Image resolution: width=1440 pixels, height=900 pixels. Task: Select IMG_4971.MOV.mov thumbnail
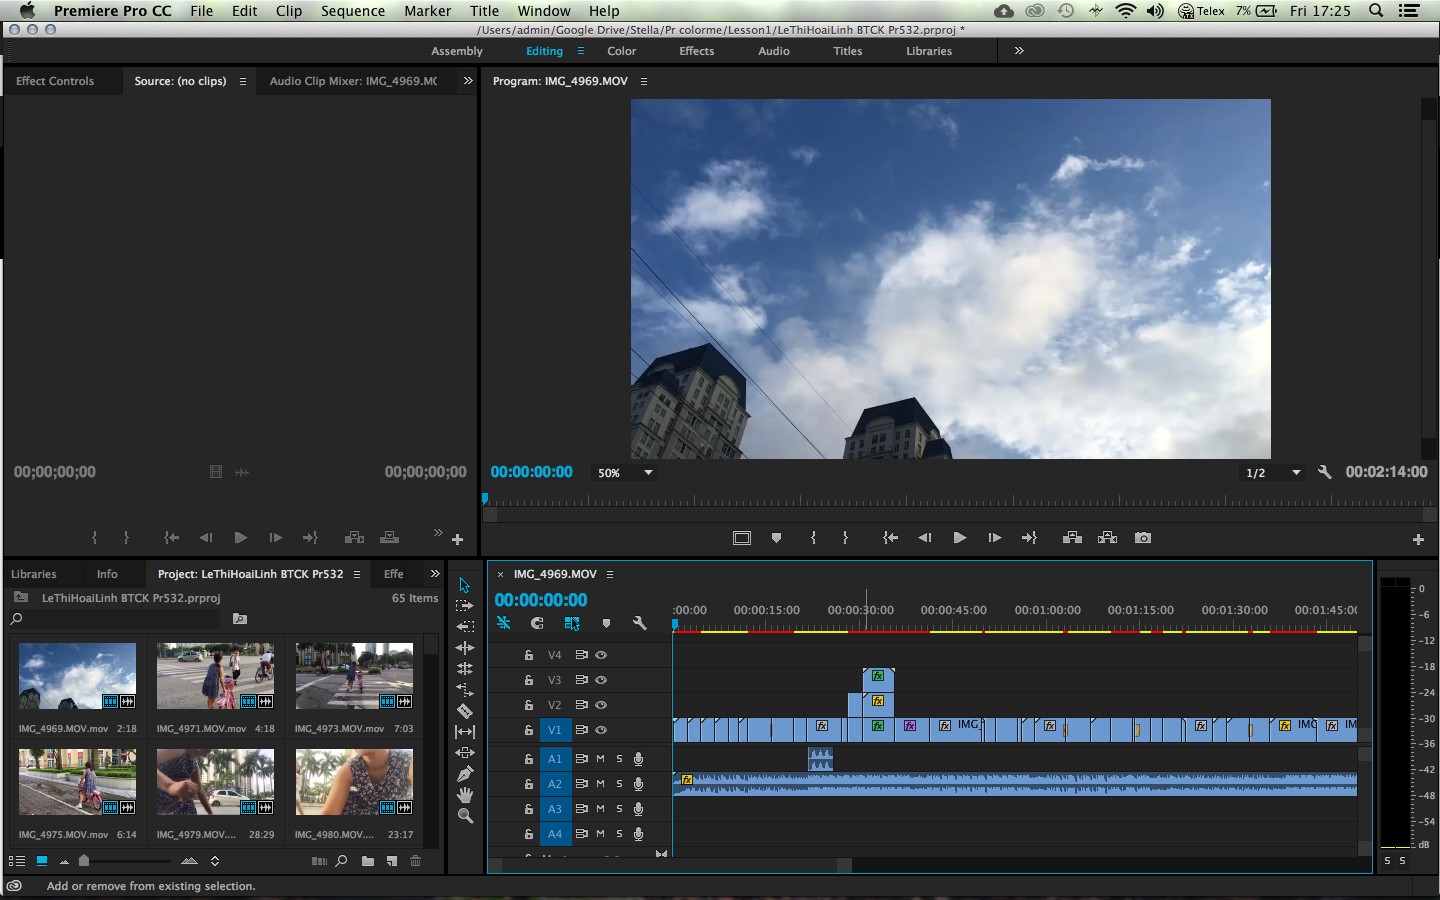click(x=215, y=676)
